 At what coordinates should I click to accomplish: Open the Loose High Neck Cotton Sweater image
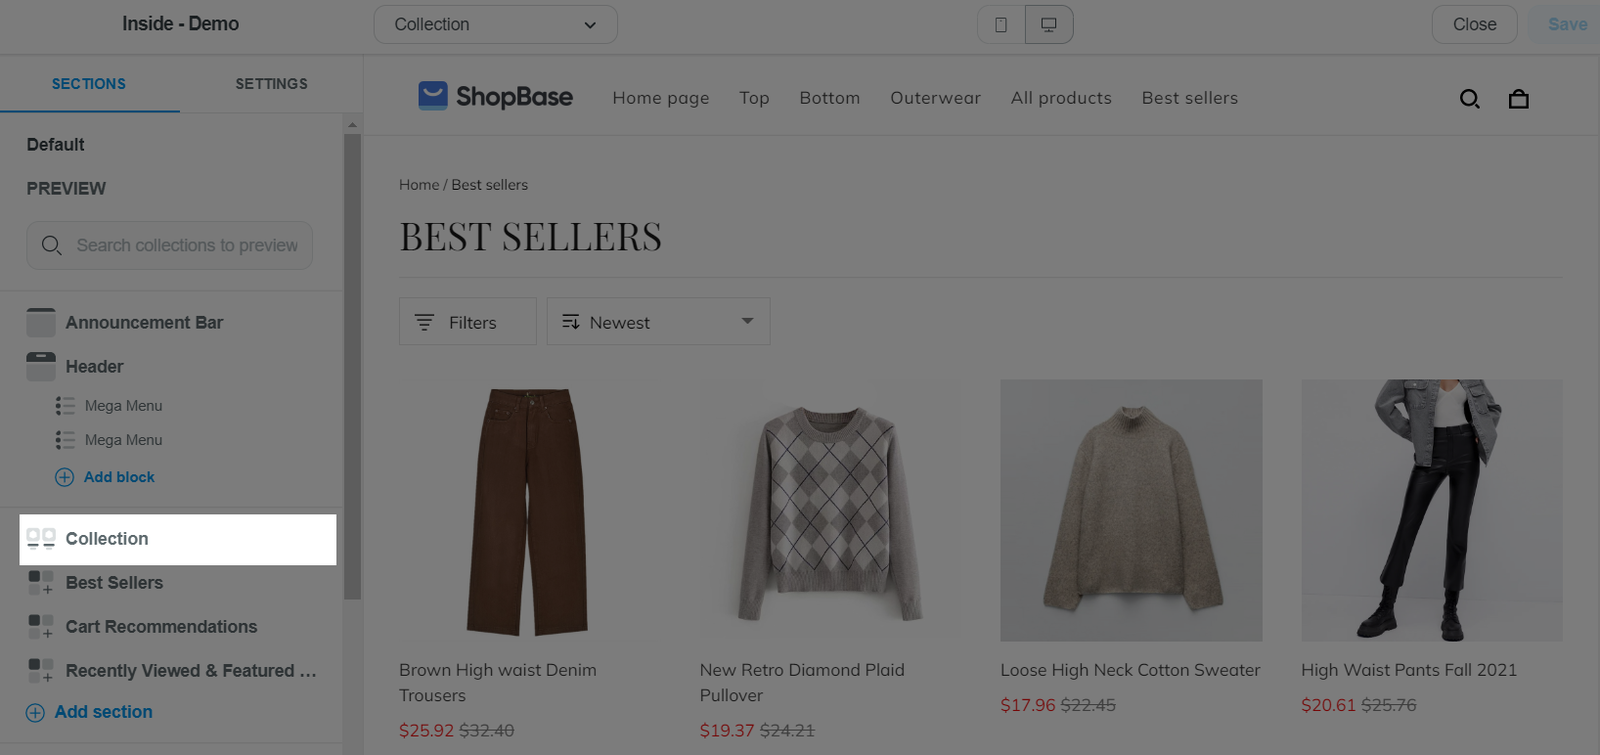click(1131, 511)
